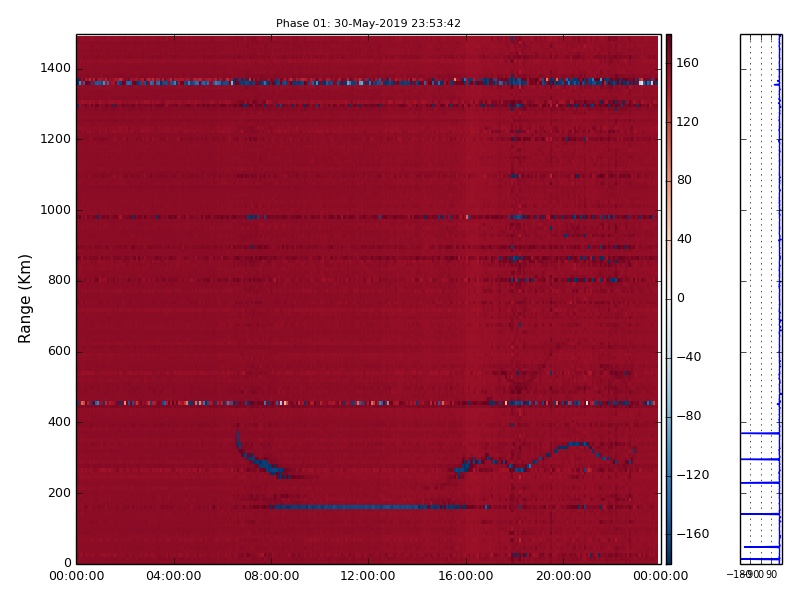
Task: Click the plot title 'Phase 01: 30-May-2019 23:53:42'
Action: point(368,23)
